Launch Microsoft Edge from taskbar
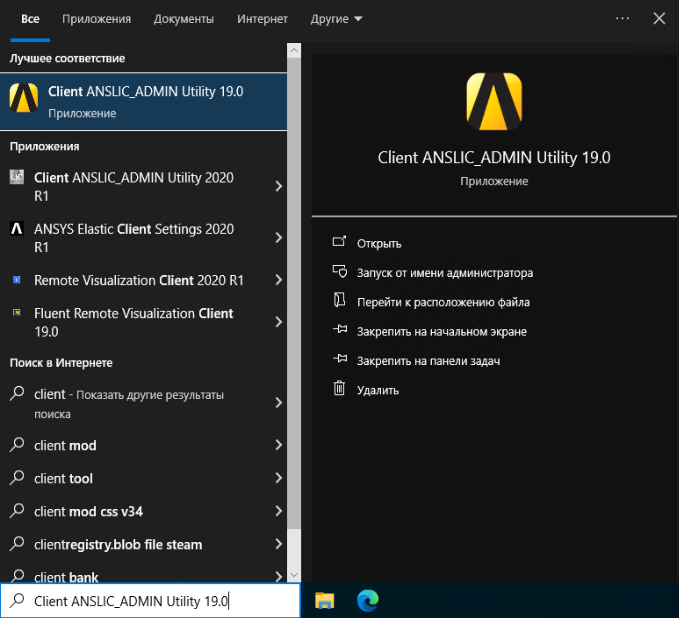Image resolution: width=679 pixels, height=618 pixels. (368, 600)
